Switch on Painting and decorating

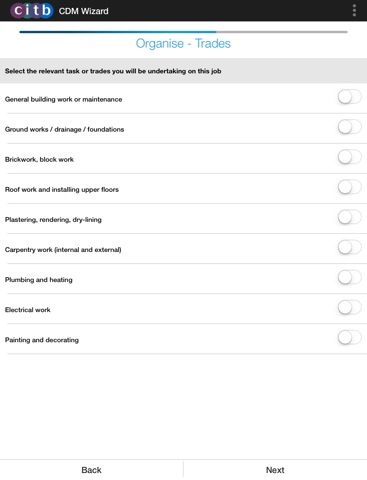(349, 338)
